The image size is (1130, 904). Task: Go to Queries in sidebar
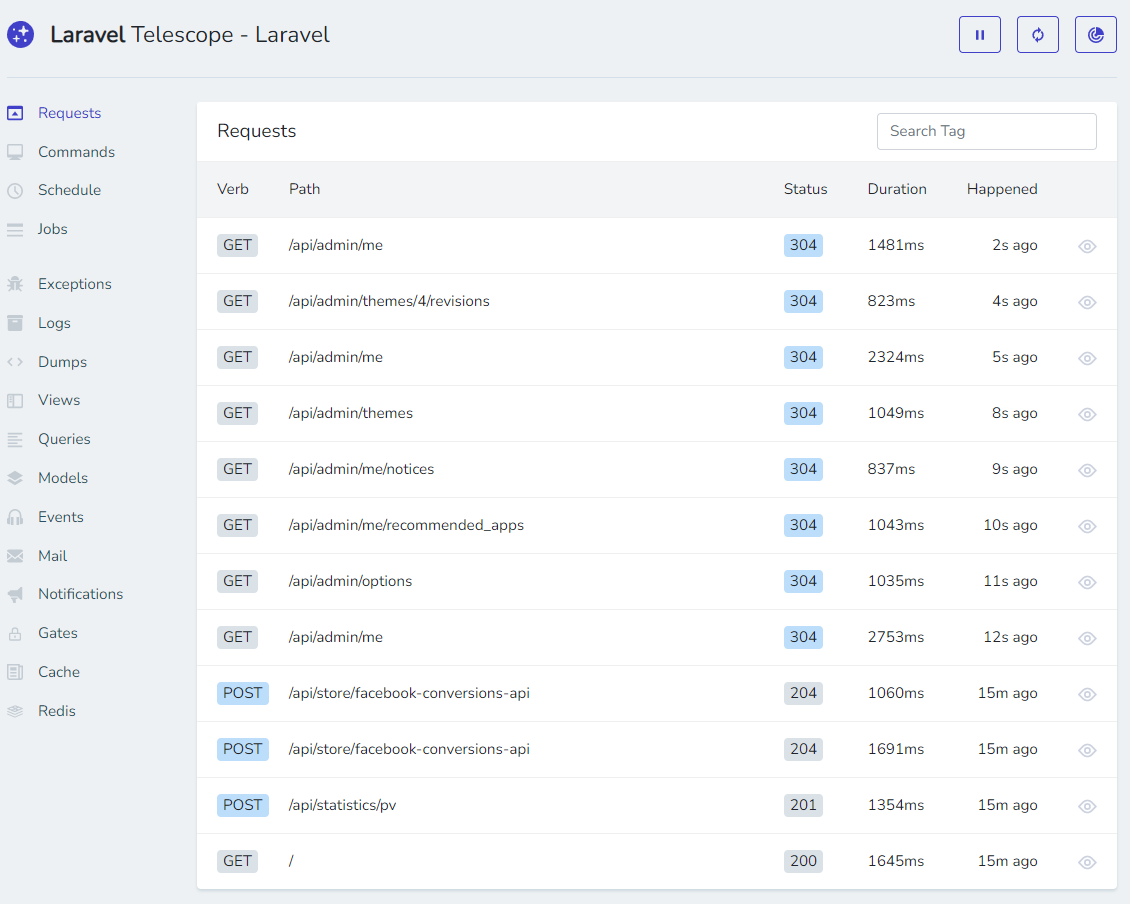click(x=64, y=439)
